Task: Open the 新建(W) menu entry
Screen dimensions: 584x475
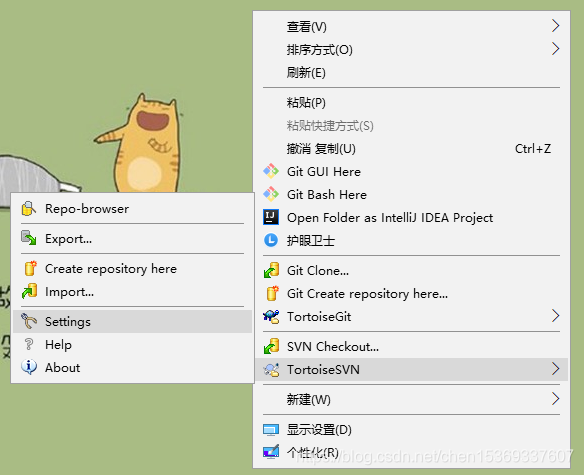Action: 411,399
